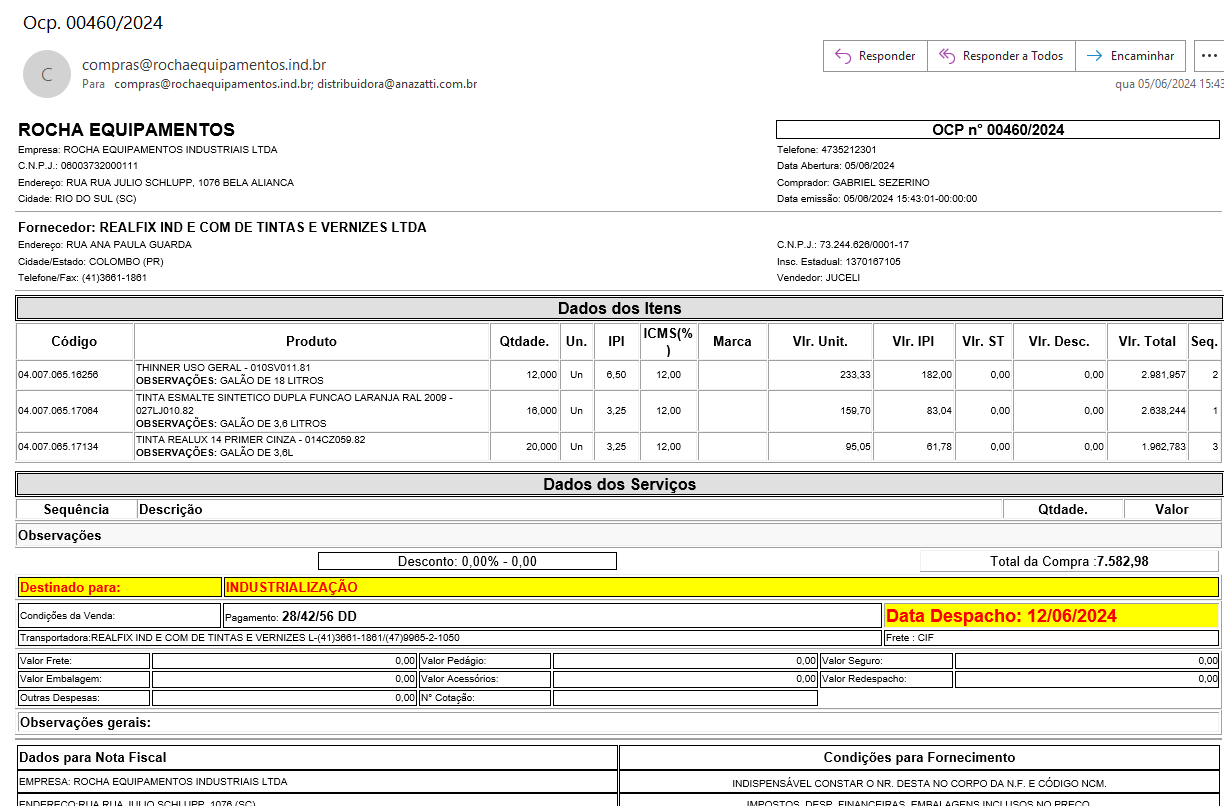1224x806 pixels.
Task: Click product code 04.007.065.17134
Action: [x=58, y=447]
